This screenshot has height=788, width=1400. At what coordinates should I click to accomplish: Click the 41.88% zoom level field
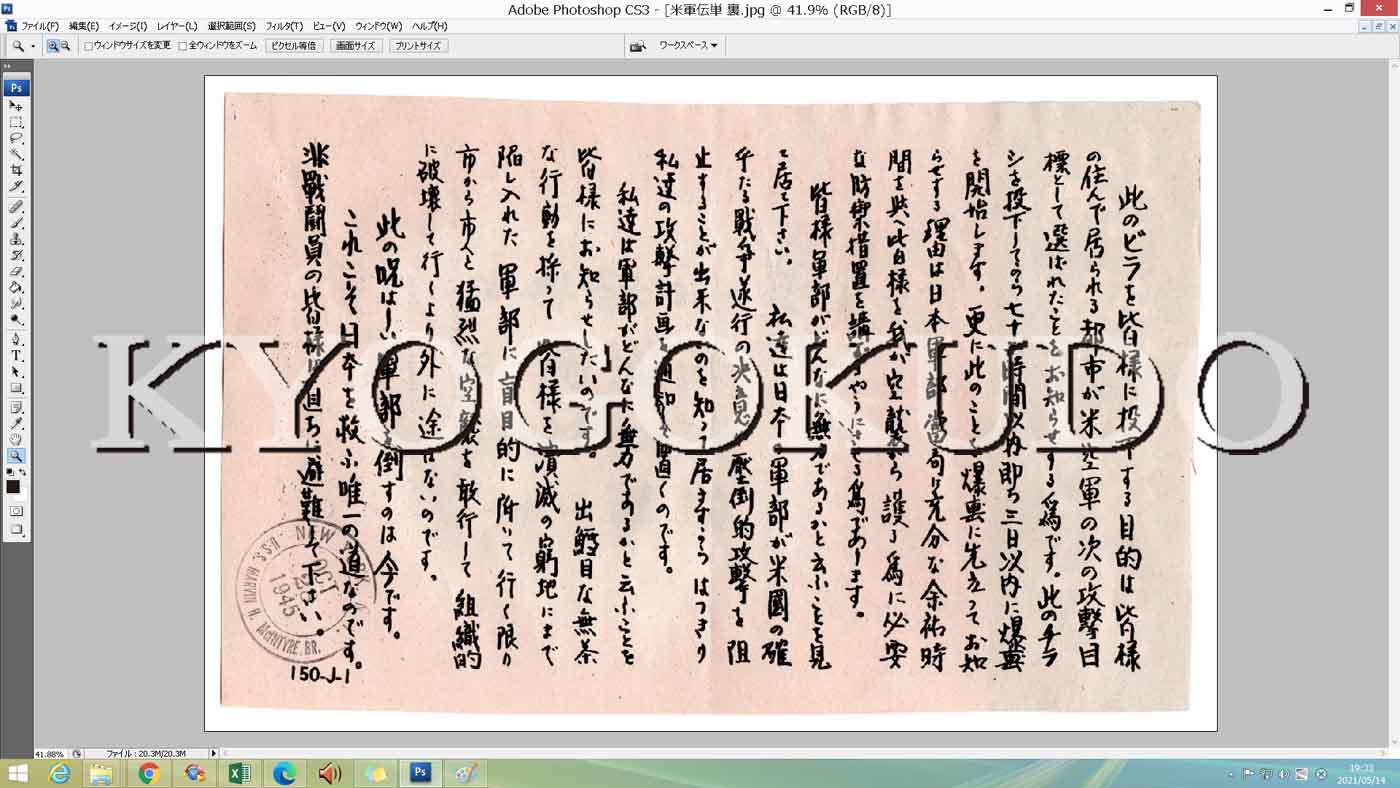click(x=49, y=754)
